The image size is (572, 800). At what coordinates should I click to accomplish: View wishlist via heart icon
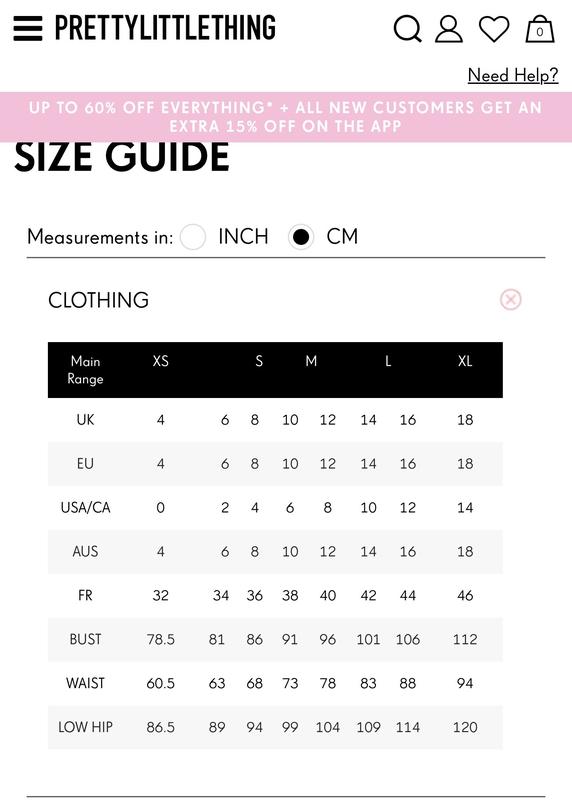click(x=494, y=29)
